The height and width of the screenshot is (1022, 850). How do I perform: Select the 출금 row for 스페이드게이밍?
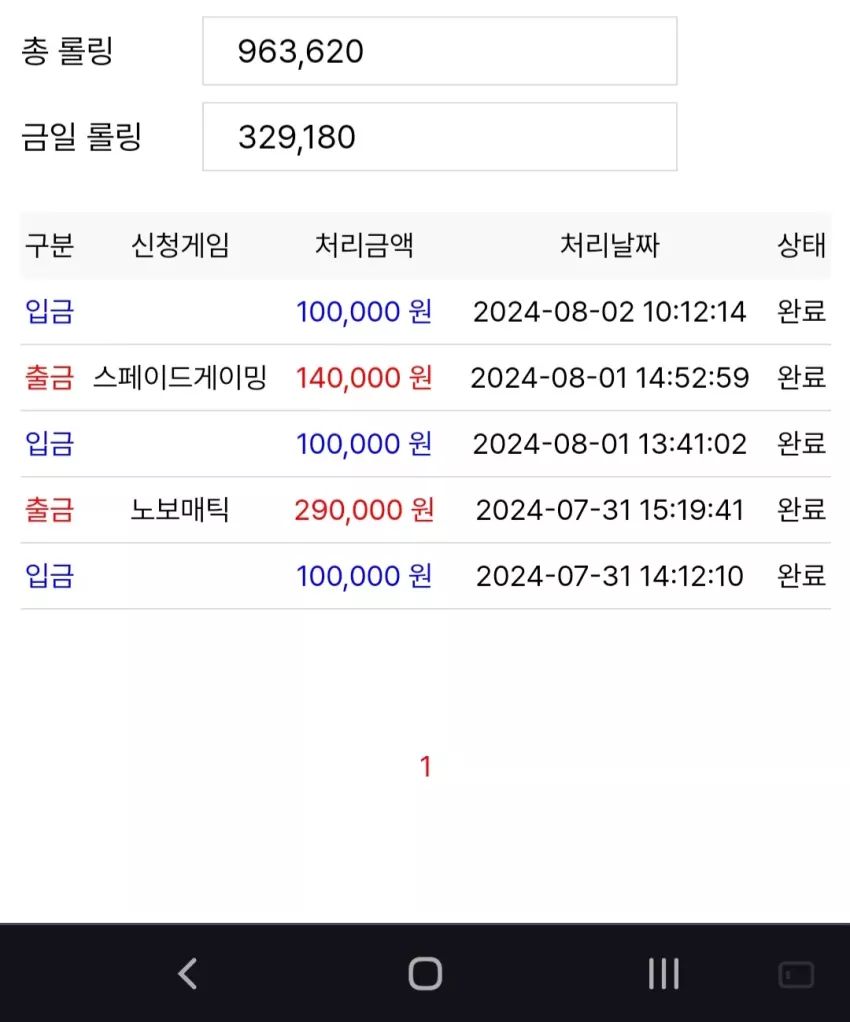click(x=425, y=377)
